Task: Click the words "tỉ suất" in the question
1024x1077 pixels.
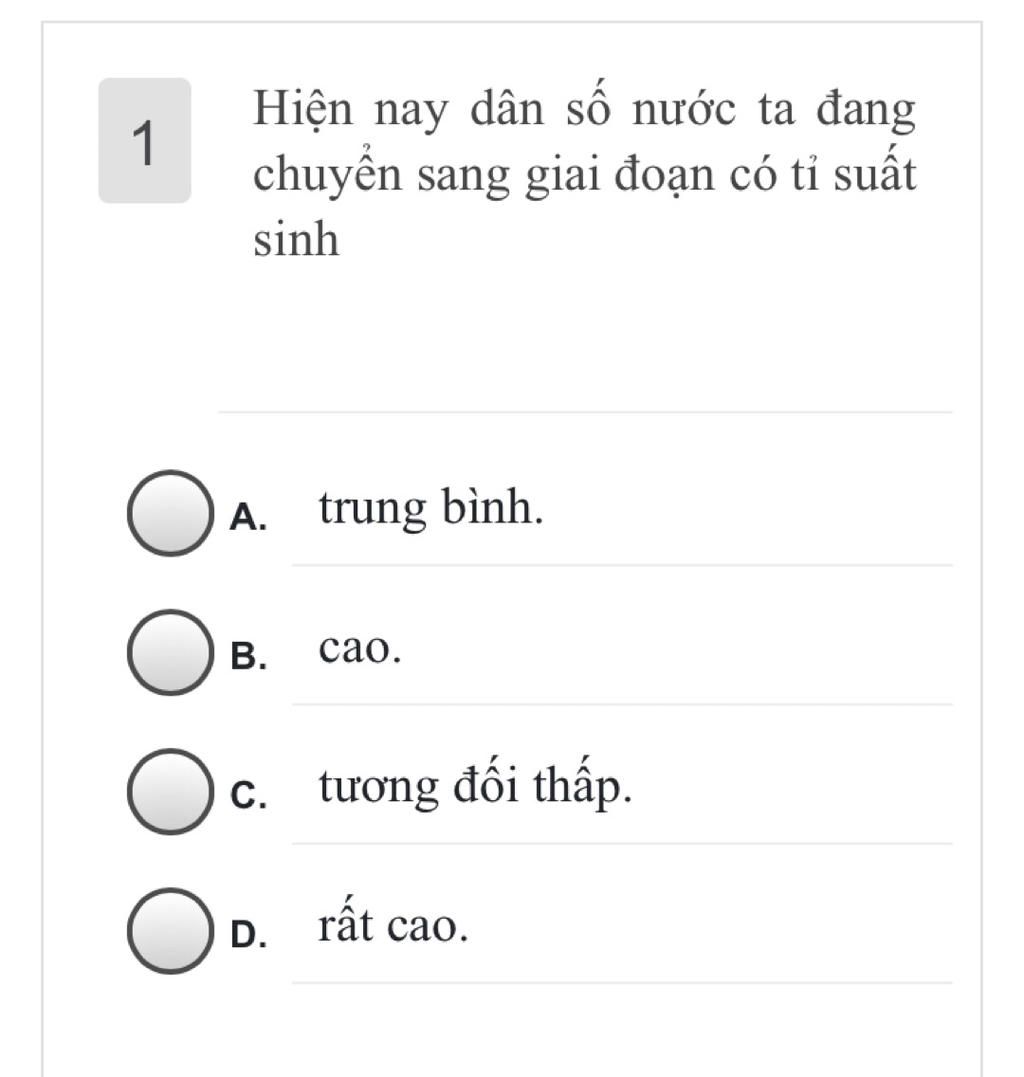Action: pos(858,176)
